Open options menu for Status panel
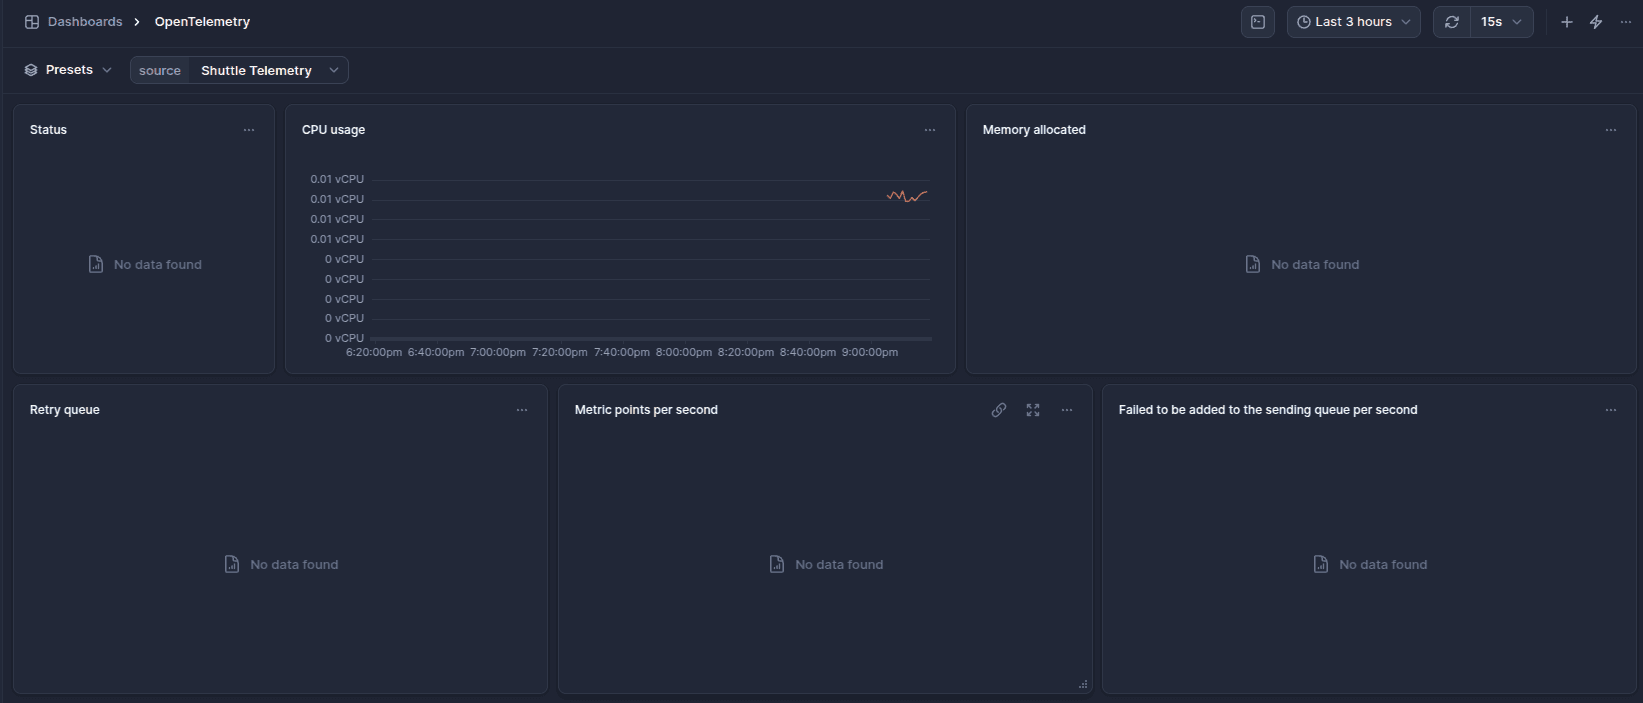This screenshot has height=703, width=1643. [249, 130]
